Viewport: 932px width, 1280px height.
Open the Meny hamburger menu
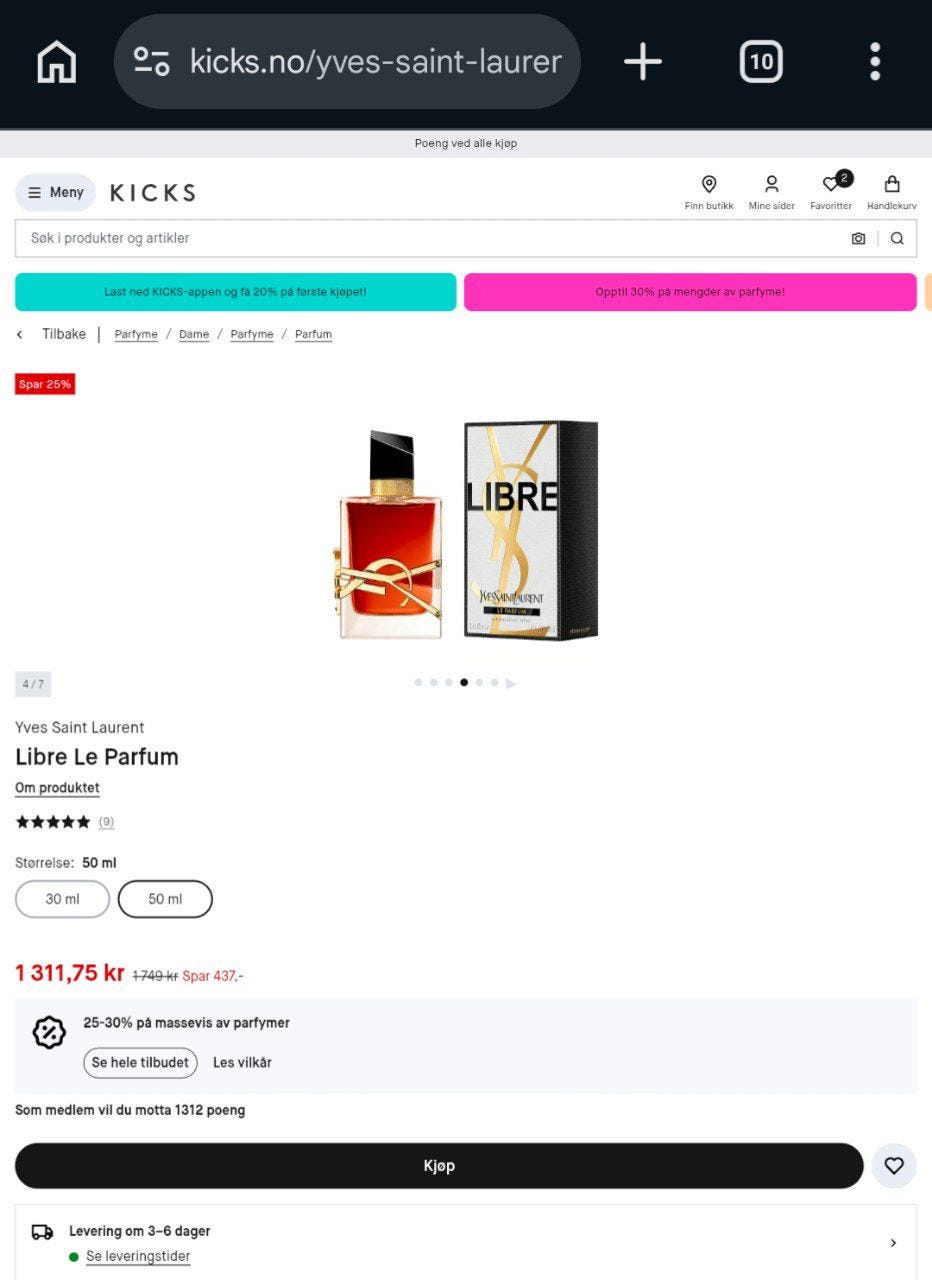[56, 193]
